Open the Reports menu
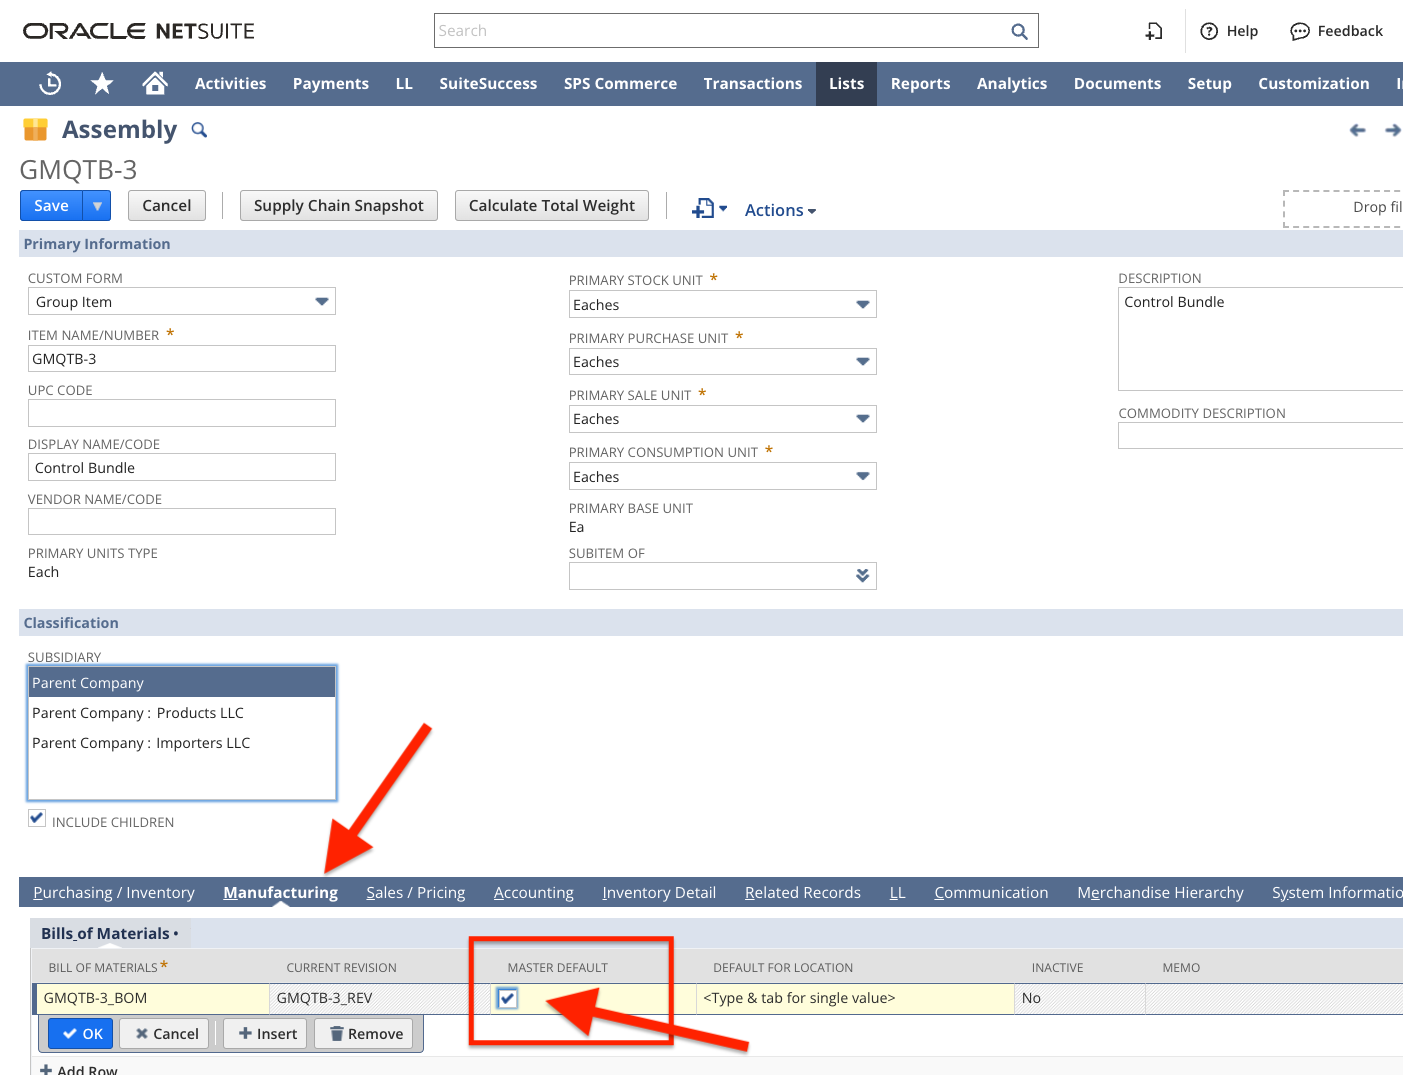 point(921,84)
